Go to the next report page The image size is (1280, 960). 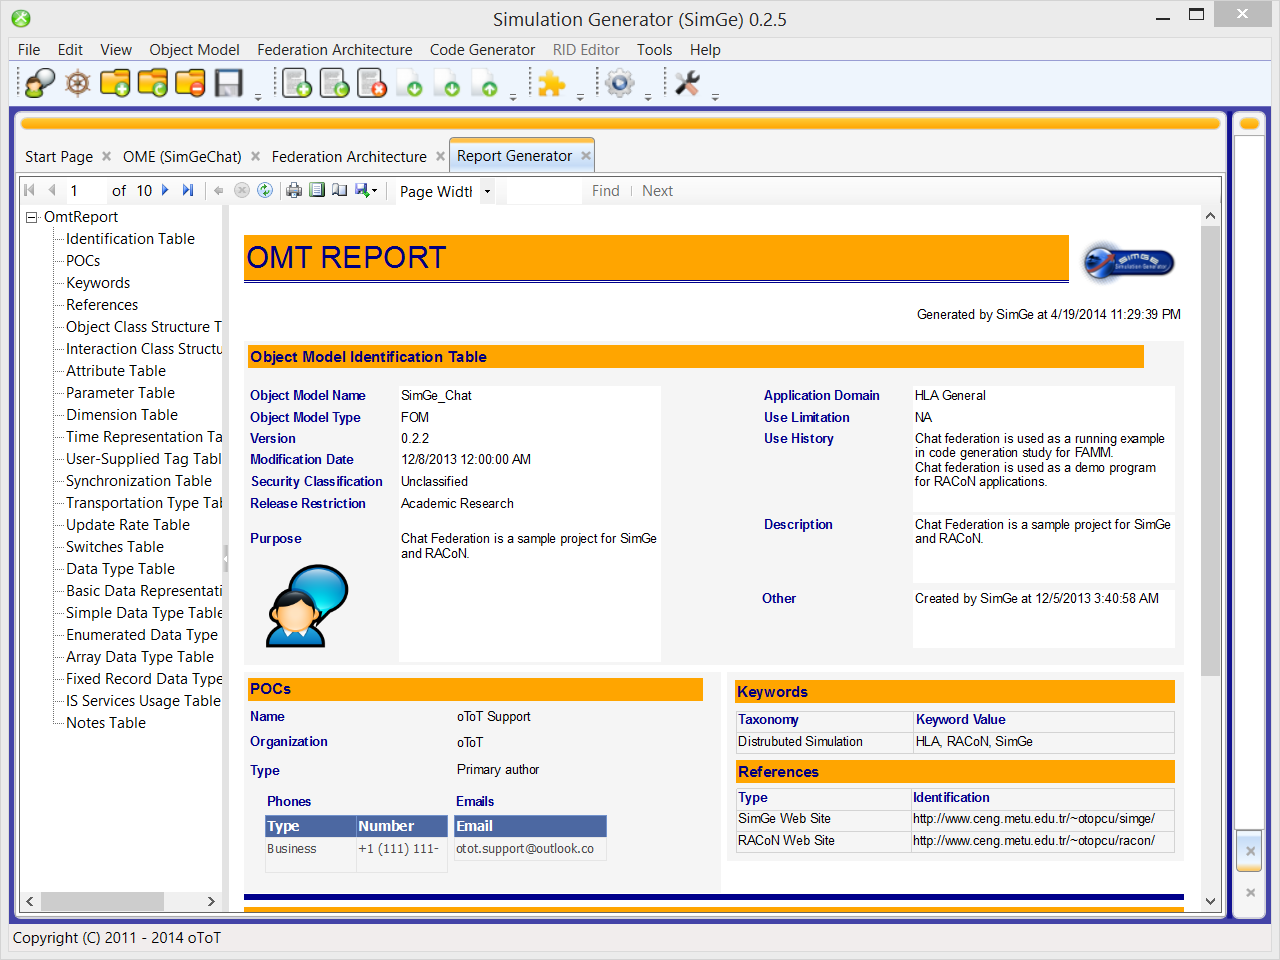click(165, 190)
